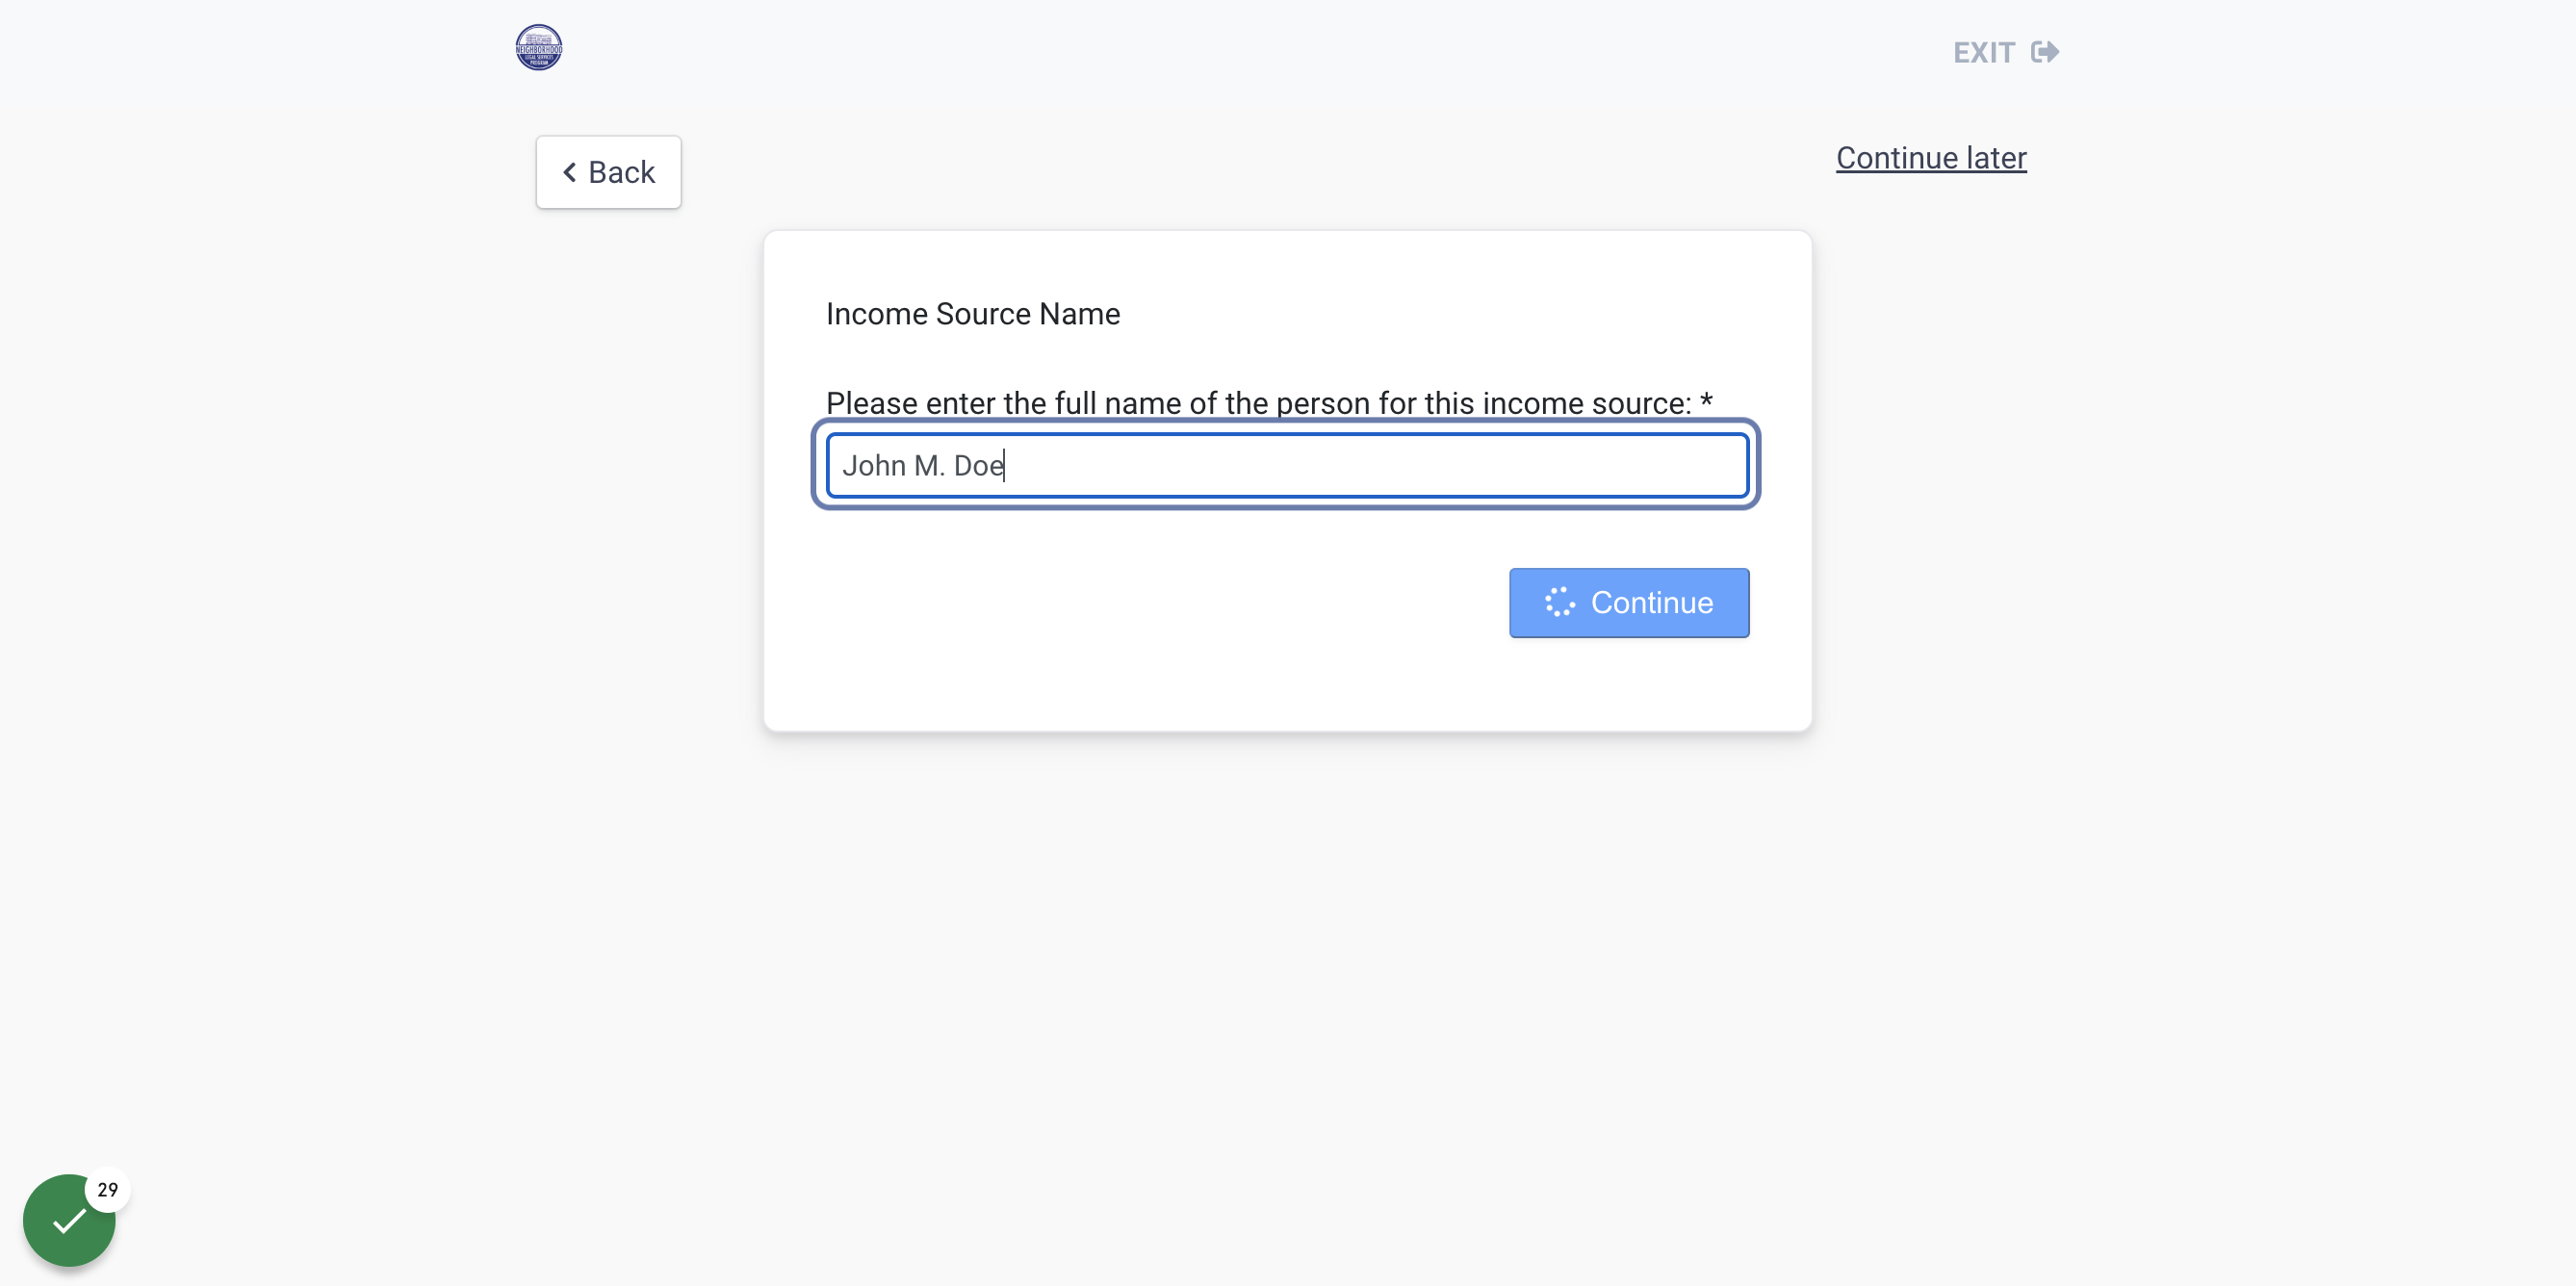Image resolution: width=2576 pixels, height=1286 pixels.
Task: Click the full name prompt label
Action: tap(1269, 402)
